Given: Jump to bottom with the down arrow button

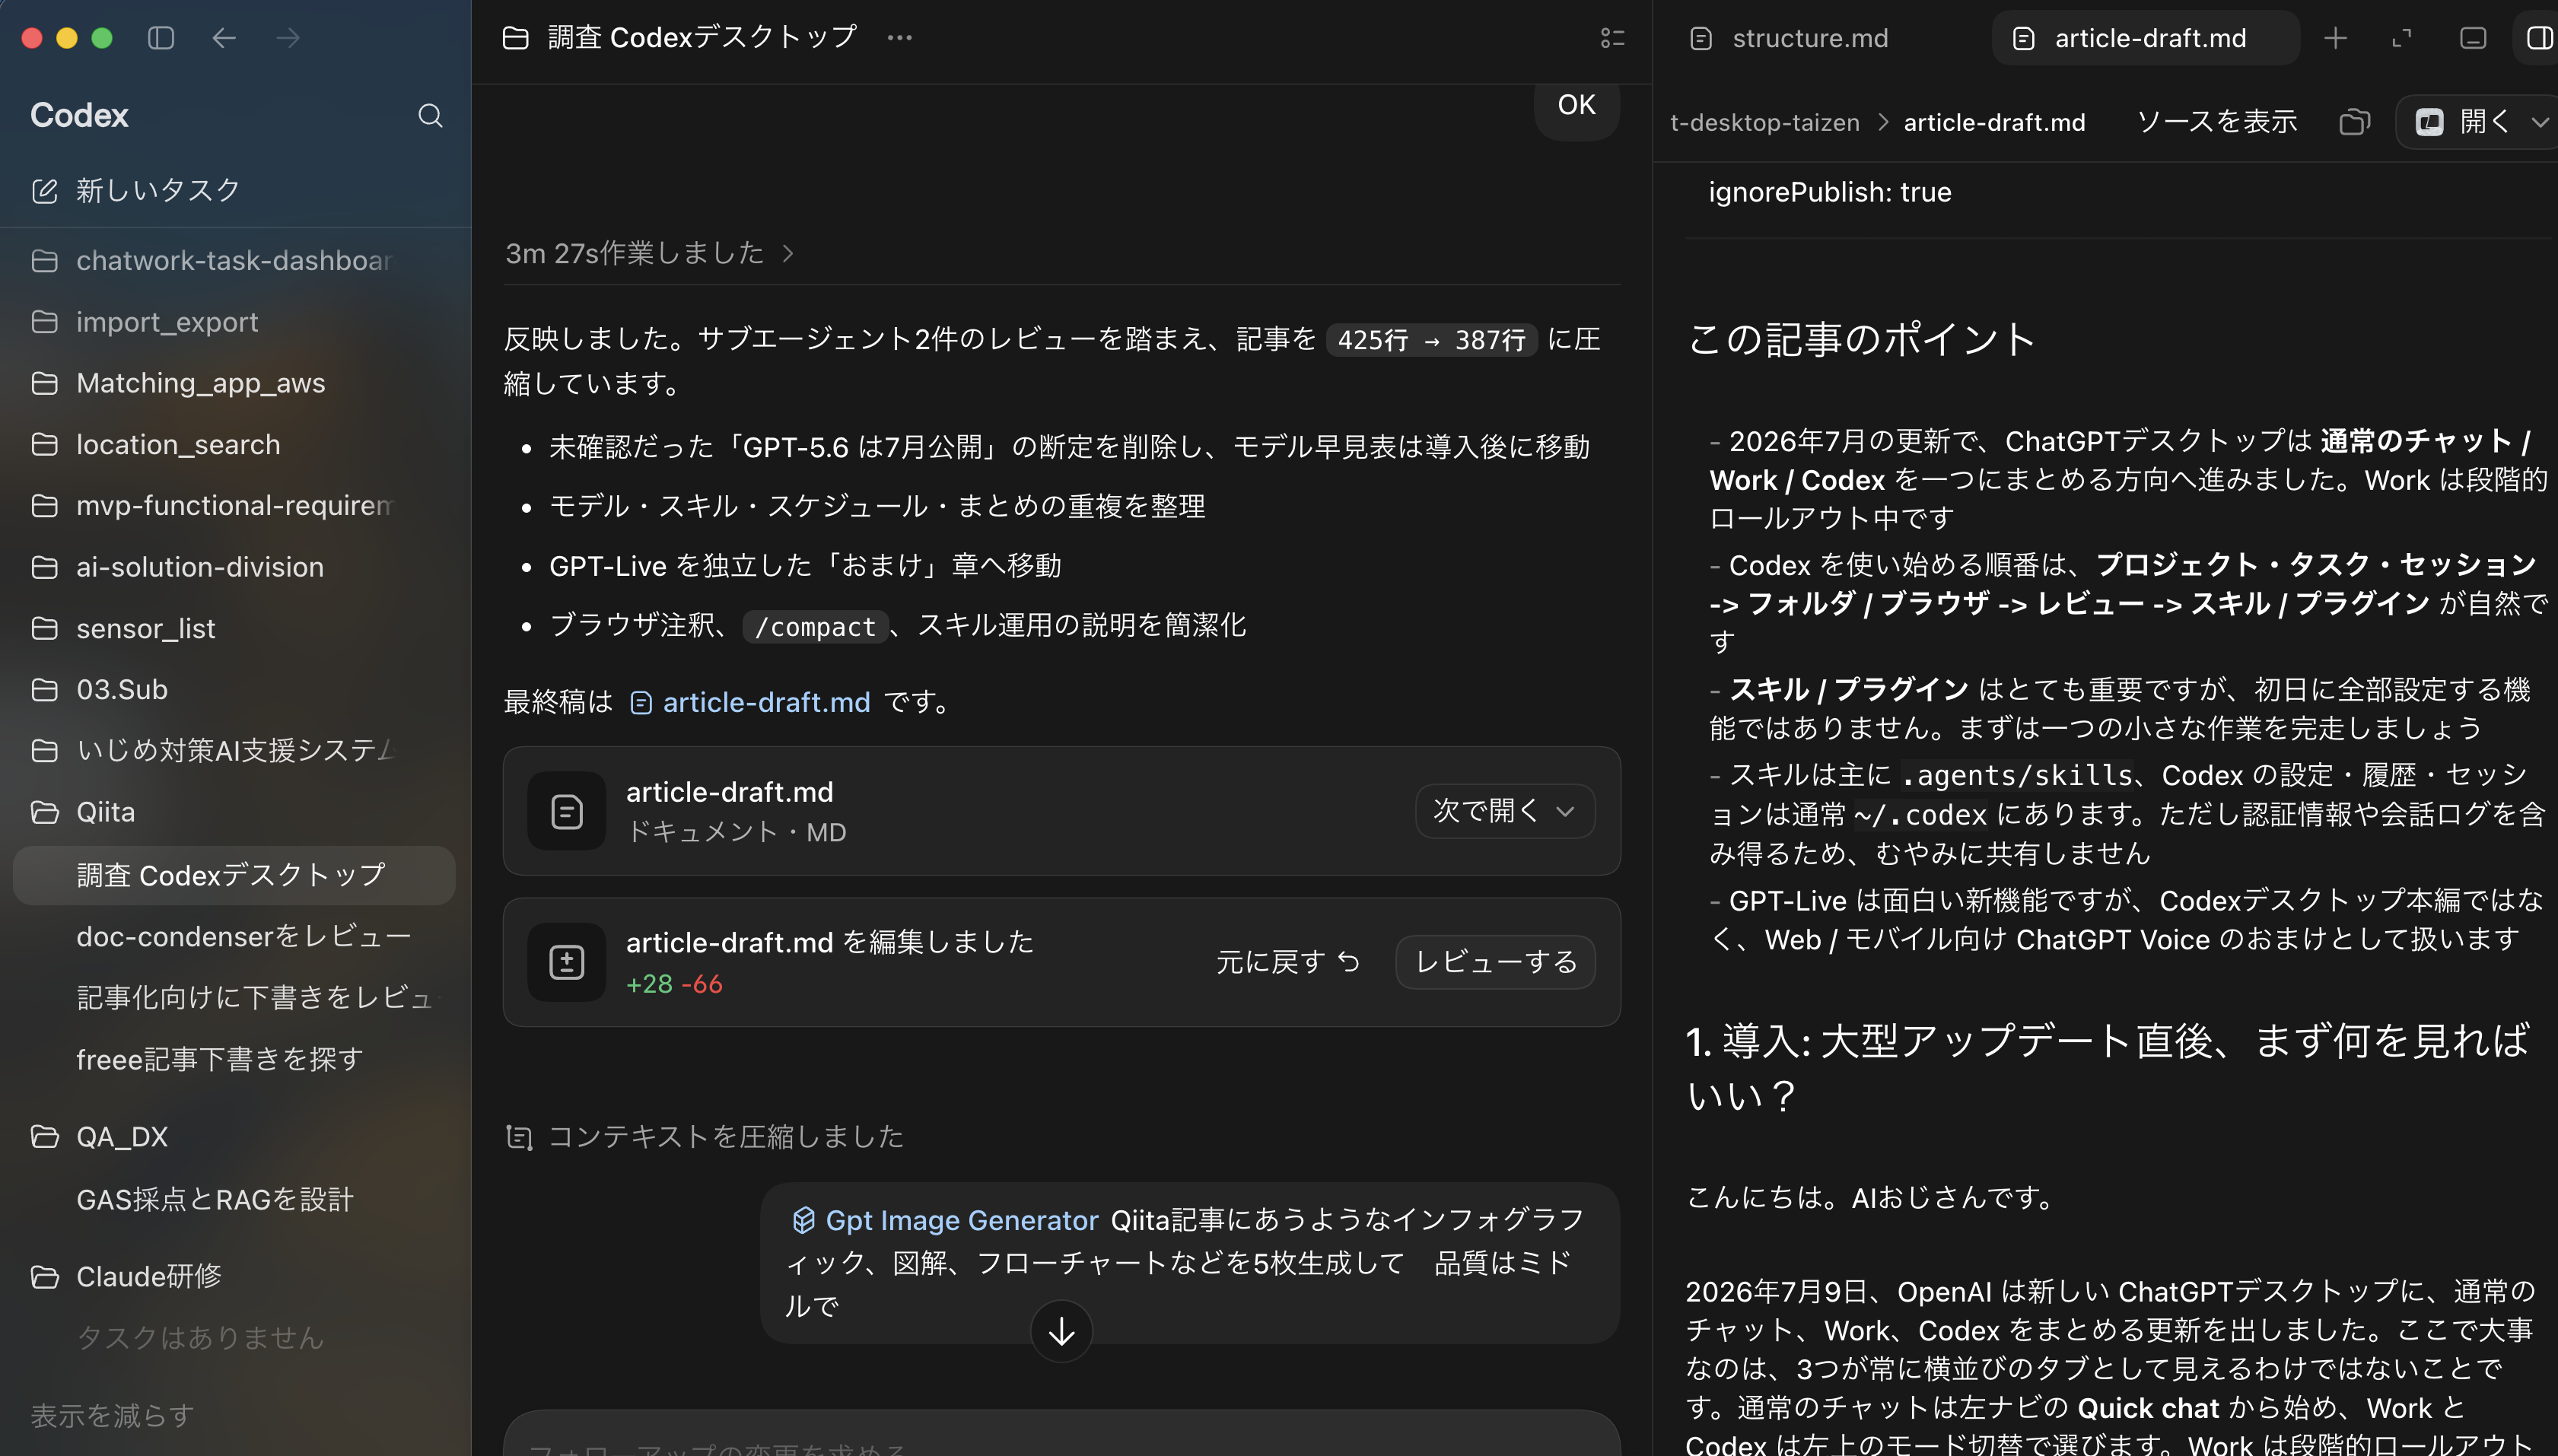Looking at the screenshot, I should coord(1061,1331).
